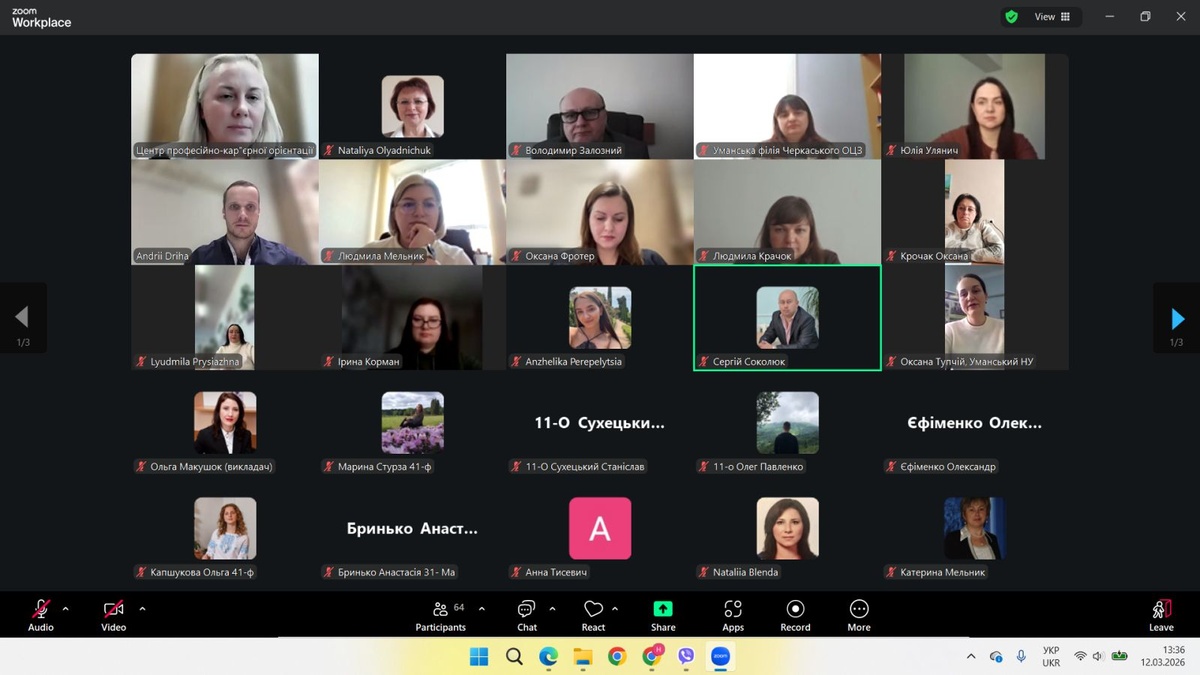This screenshot has height=675, width=1200.
Task: Unmute the microphone with Audio button
Action: tap(41, 615)
